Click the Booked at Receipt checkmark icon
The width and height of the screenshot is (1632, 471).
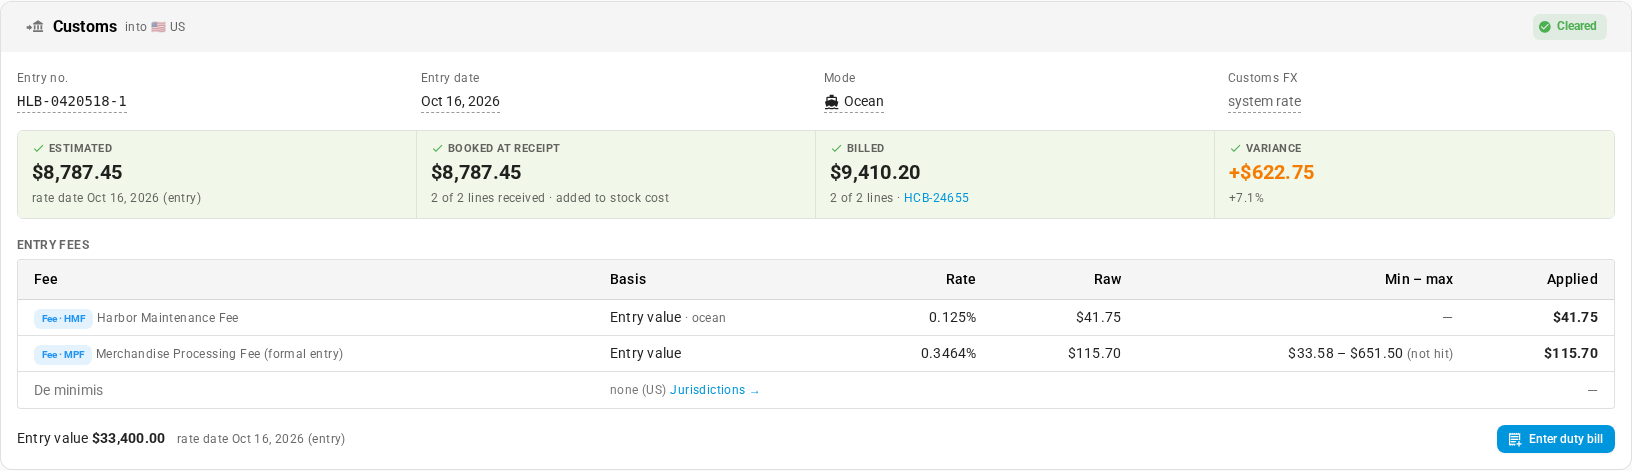437,148
